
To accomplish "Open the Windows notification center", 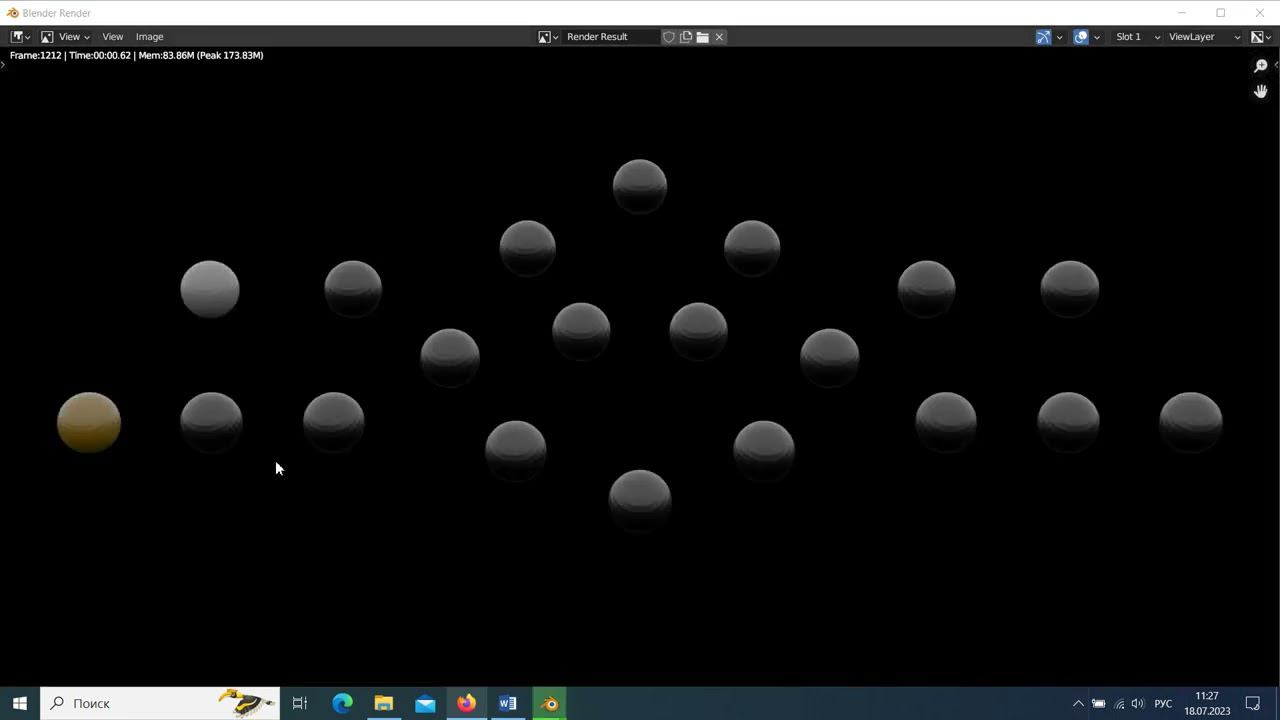I will pyautogui.click(x=1253, y=703).
